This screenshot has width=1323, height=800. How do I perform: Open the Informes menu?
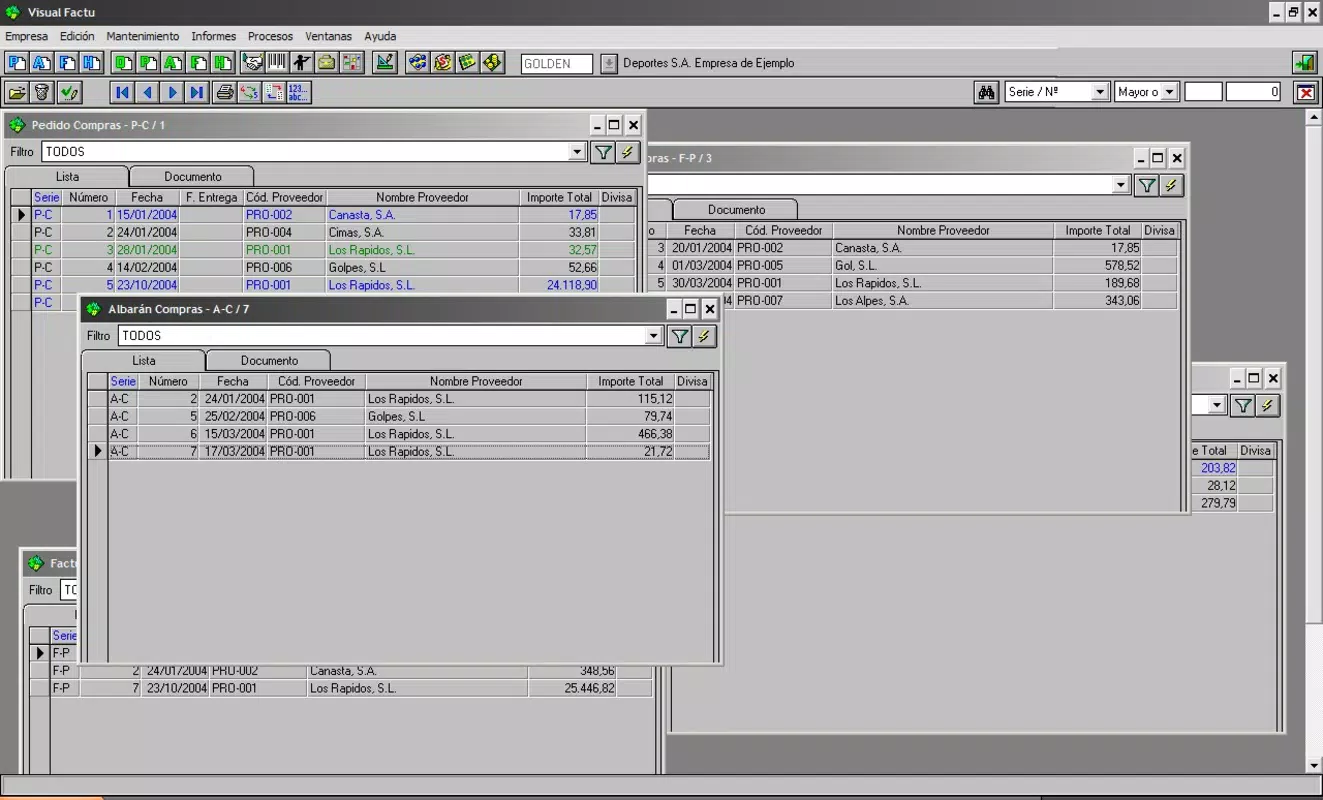pos(214,36)
